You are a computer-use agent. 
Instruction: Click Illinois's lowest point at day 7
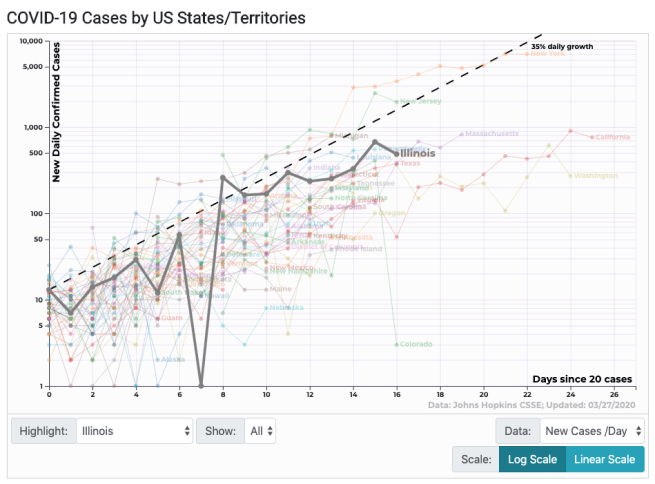(x=202, y=385)
